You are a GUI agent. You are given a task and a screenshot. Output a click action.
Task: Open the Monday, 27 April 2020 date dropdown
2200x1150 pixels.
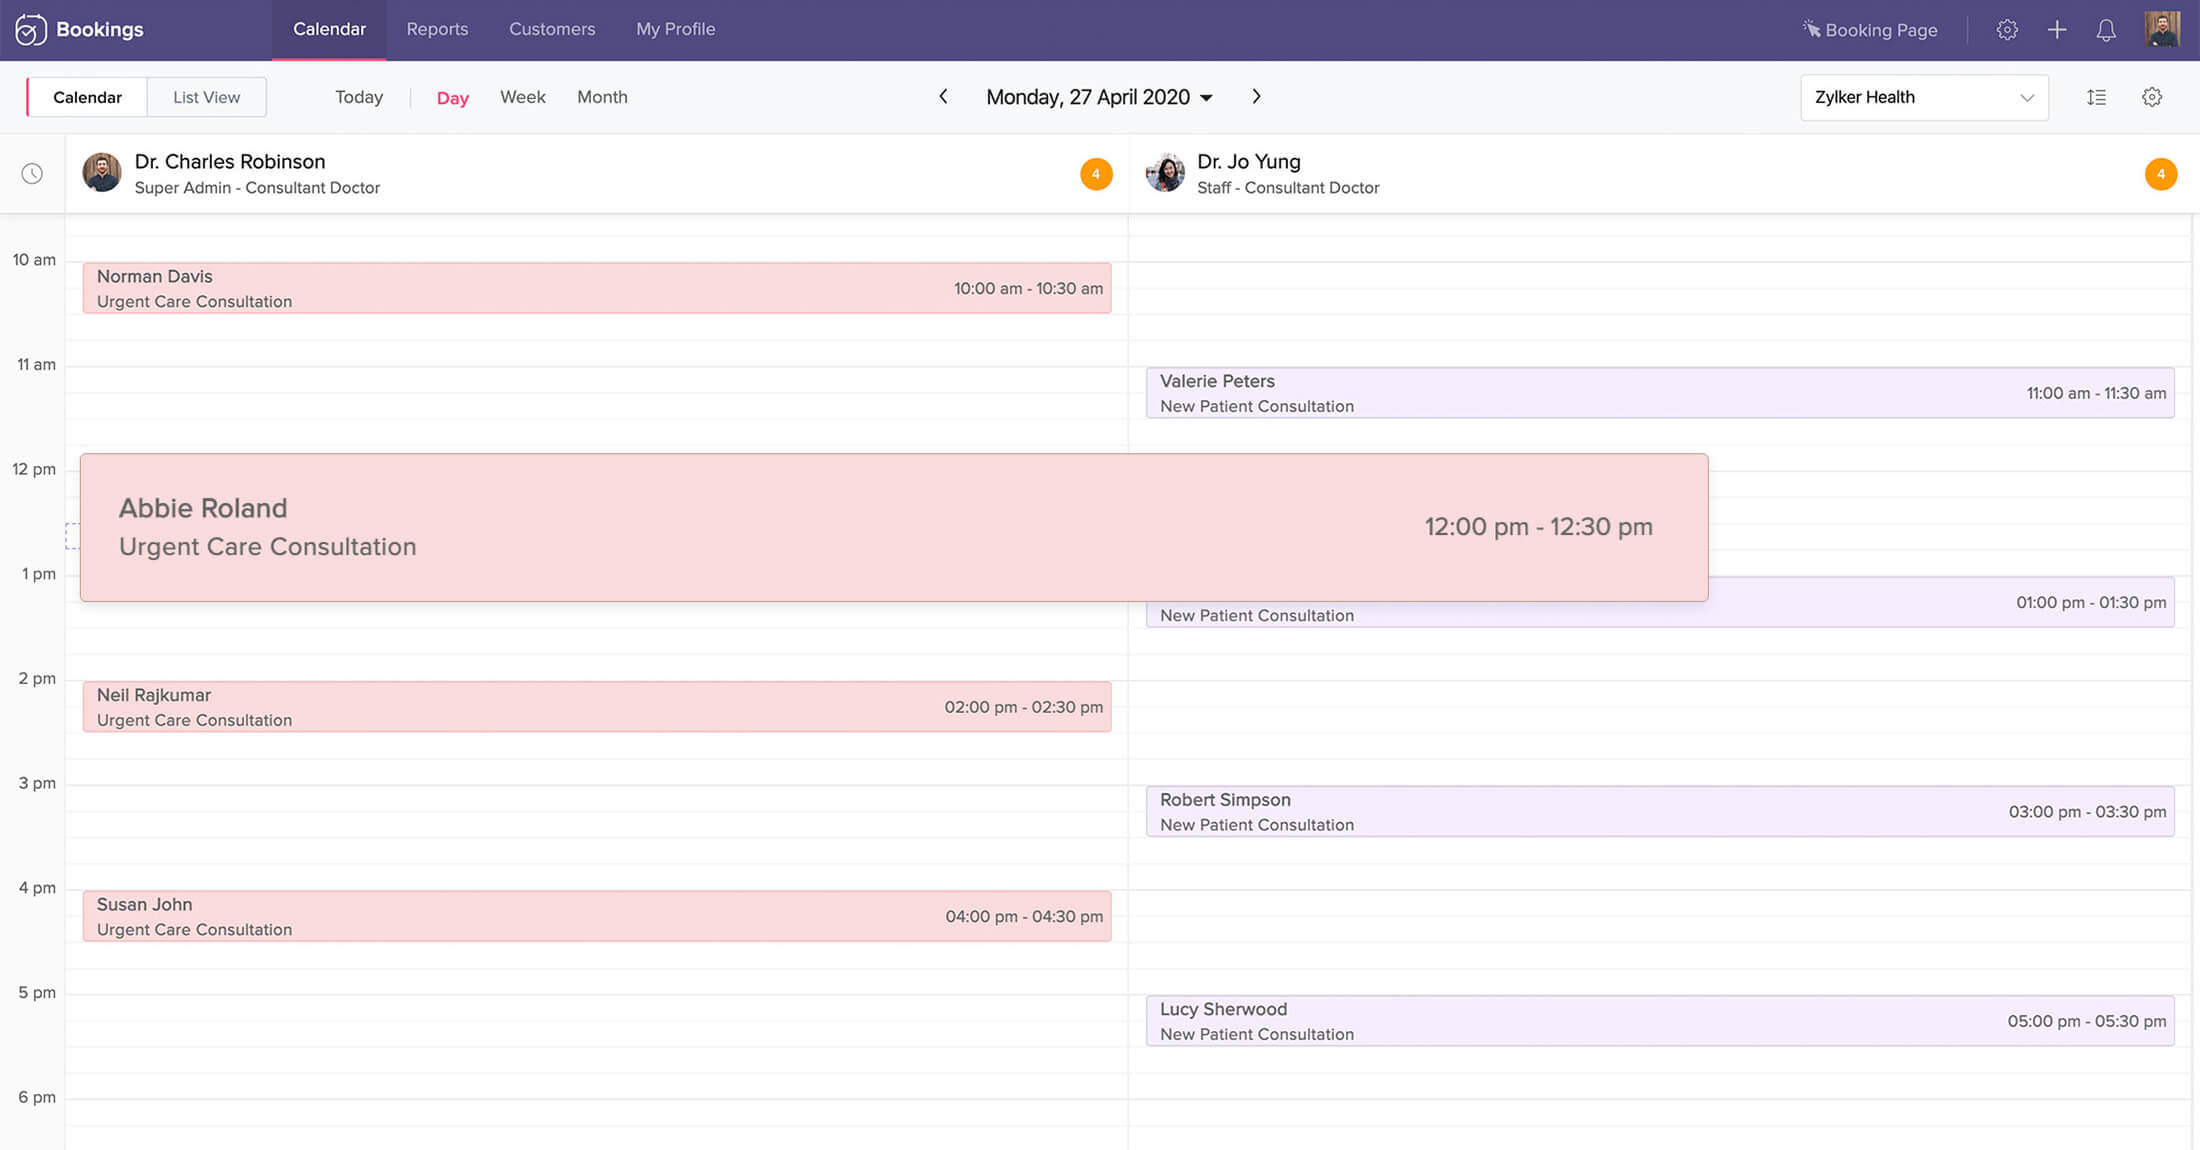[1099, 97]
